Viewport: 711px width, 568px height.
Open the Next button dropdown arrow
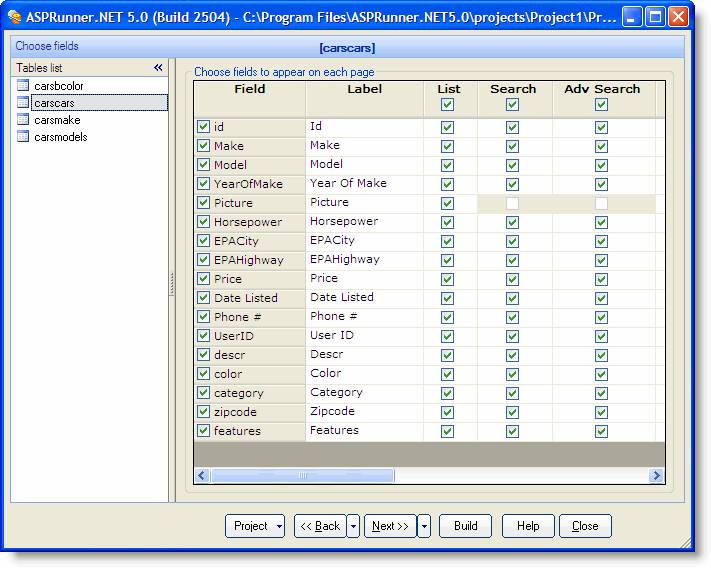[x=424, y=526]
